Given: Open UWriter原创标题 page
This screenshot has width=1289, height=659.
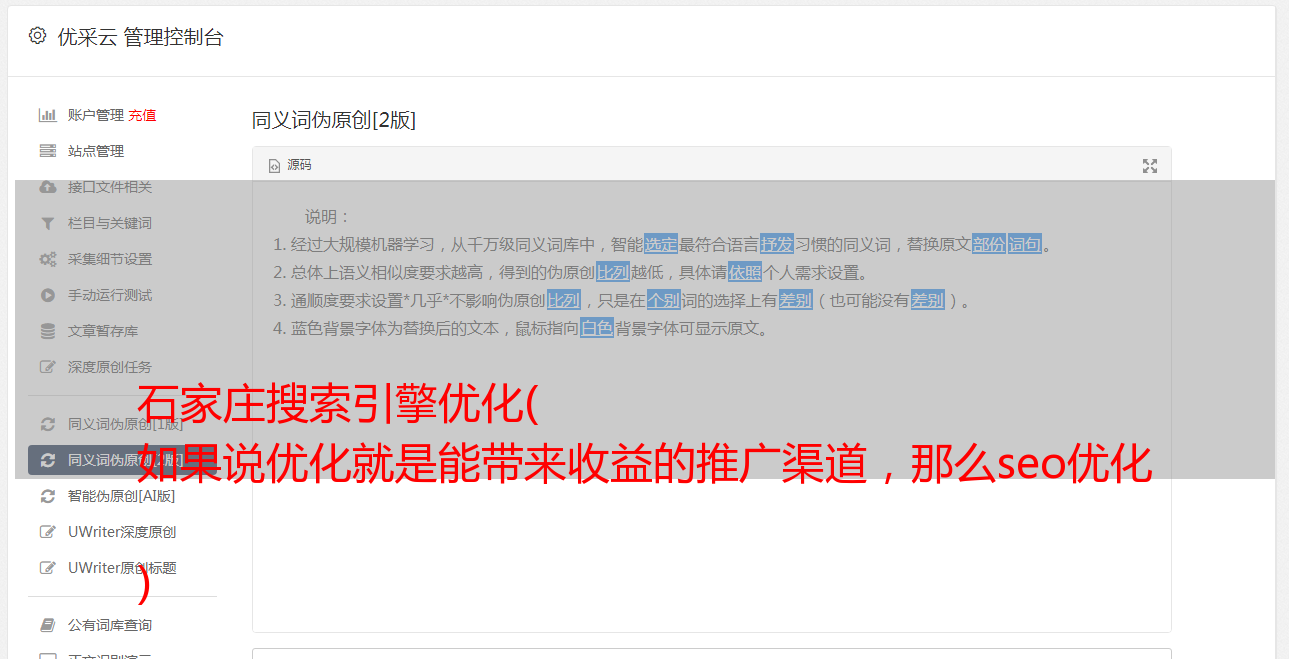Looking at the screenshot, I should click(122, 568).
